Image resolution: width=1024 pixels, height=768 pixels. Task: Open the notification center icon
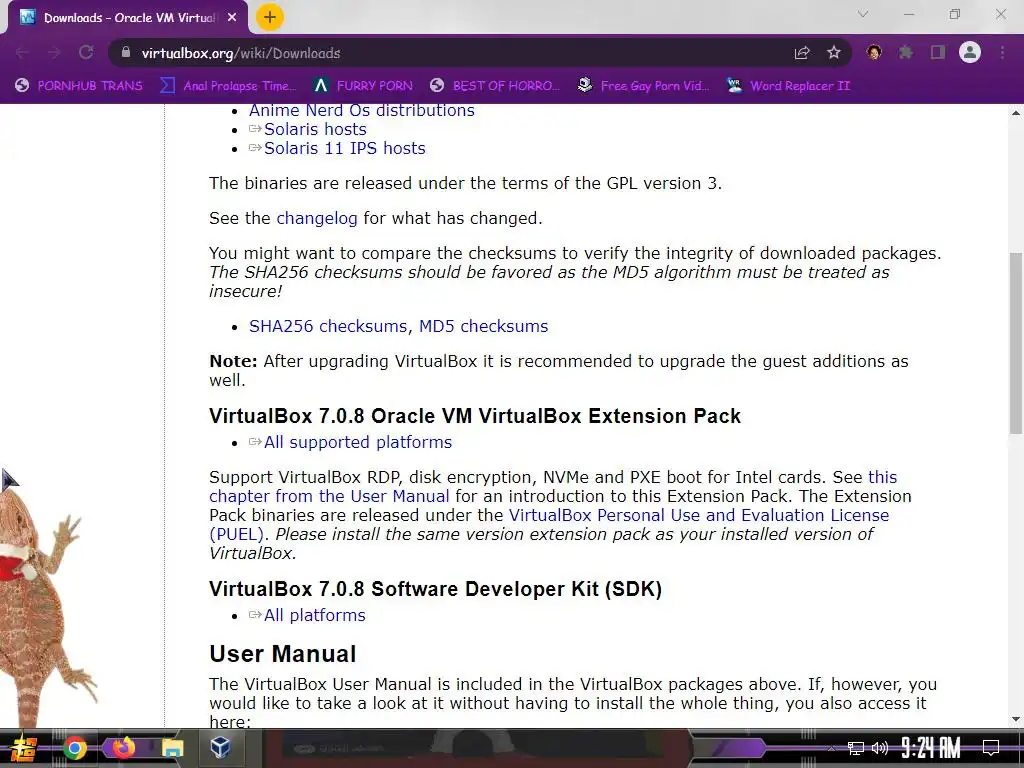tap(991, 748)
